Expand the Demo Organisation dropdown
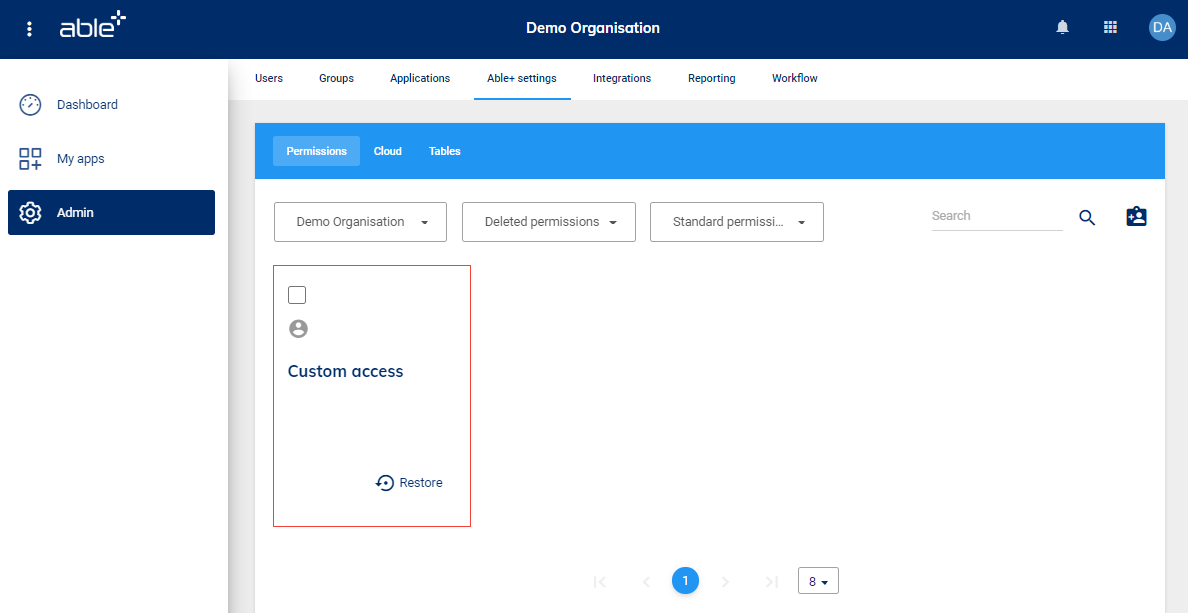 [361, 222]
